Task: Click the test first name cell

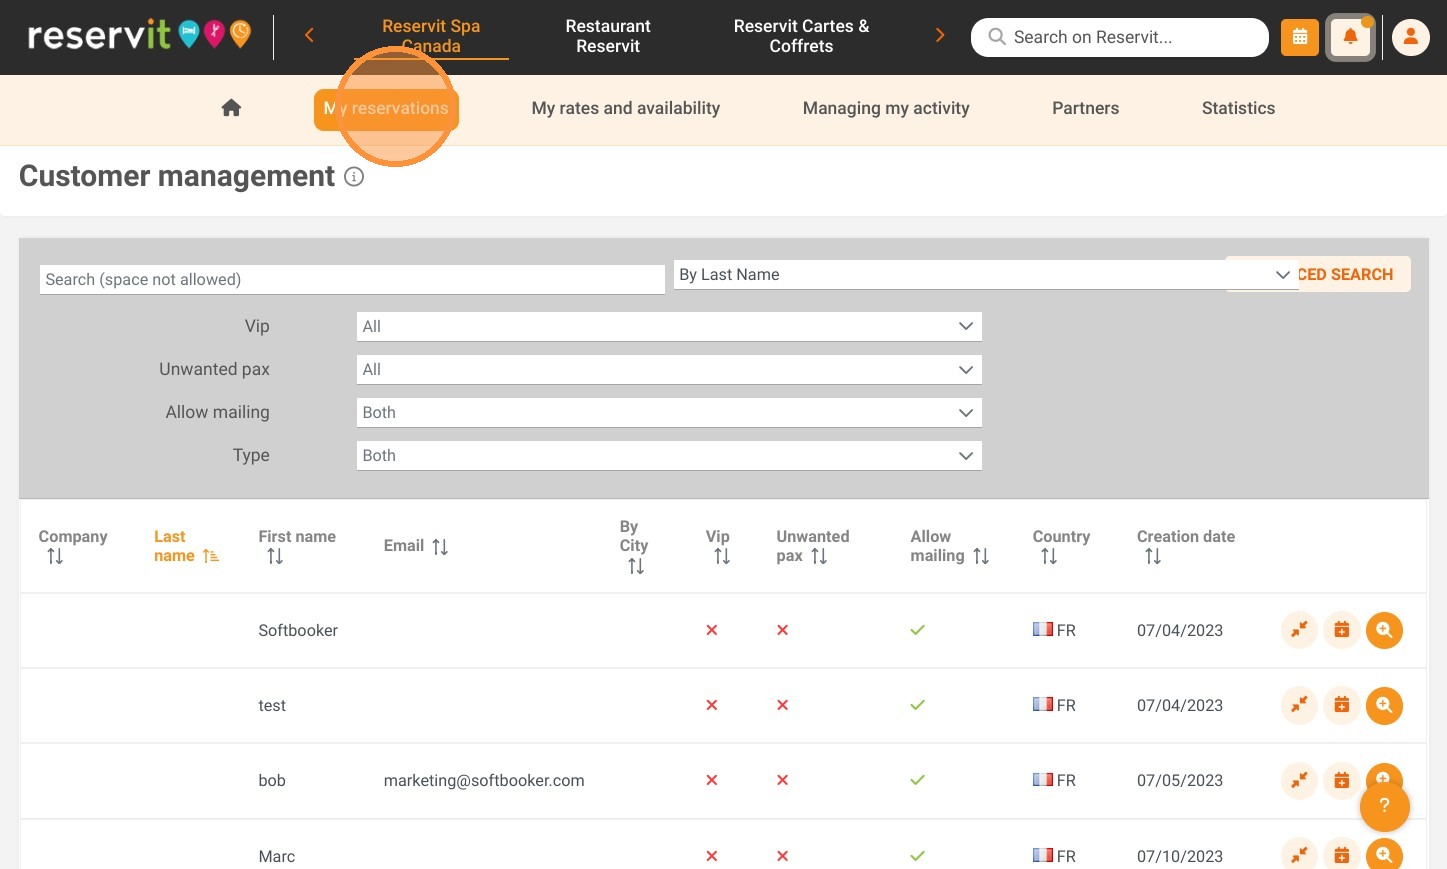Action: pos(272,705)
